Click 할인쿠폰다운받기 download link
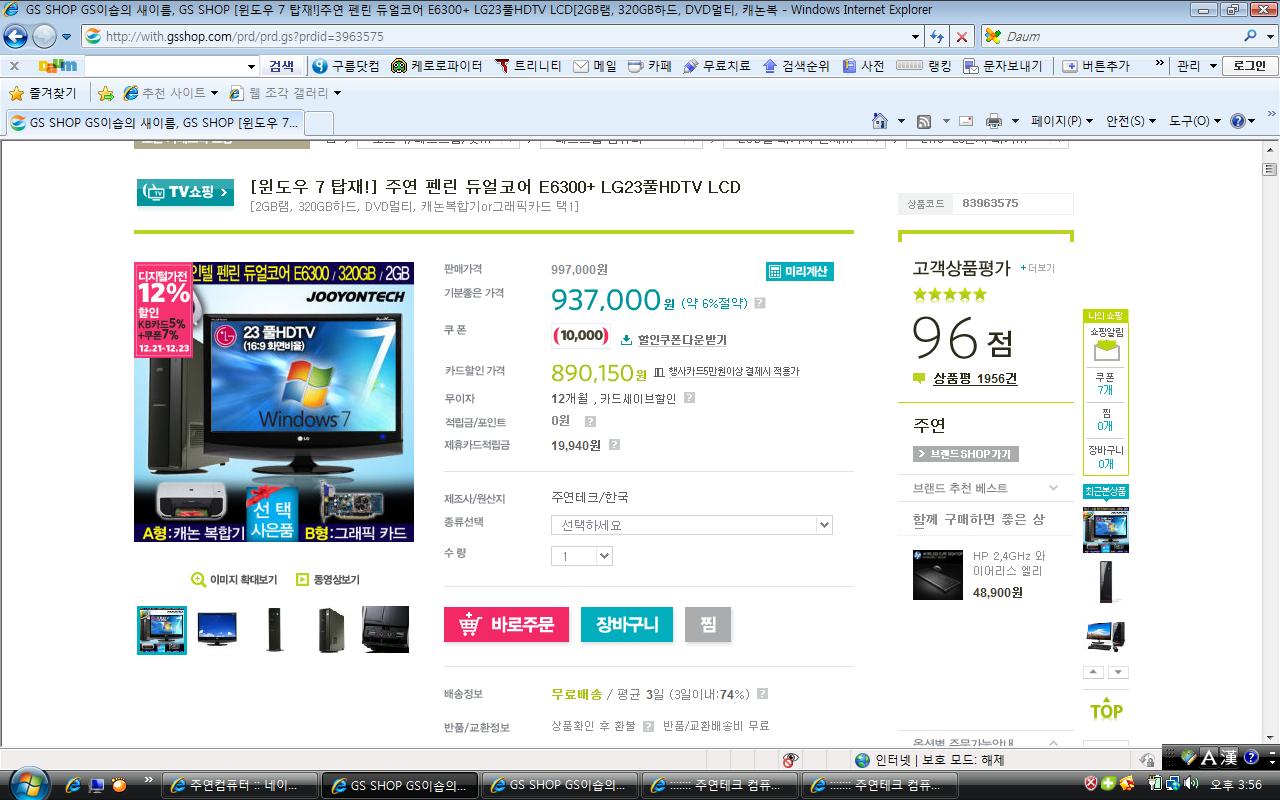1280x800 pixels. point(673,340)
